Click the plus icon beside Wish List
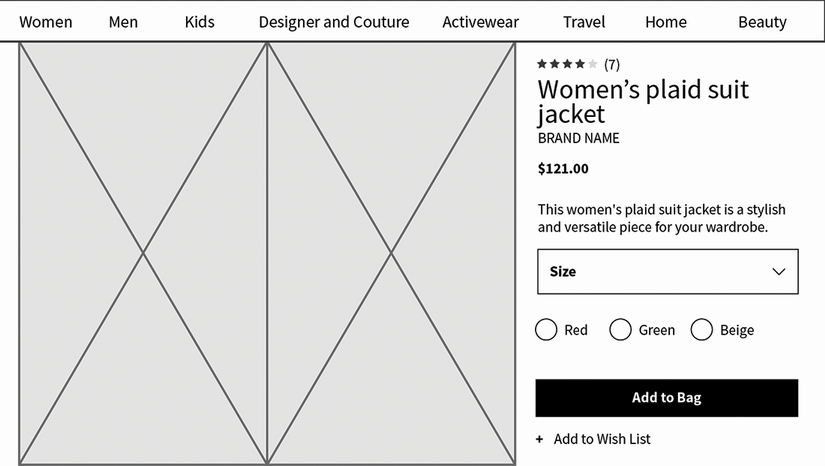This screenshot has width=825, height=466. point(540,439)
